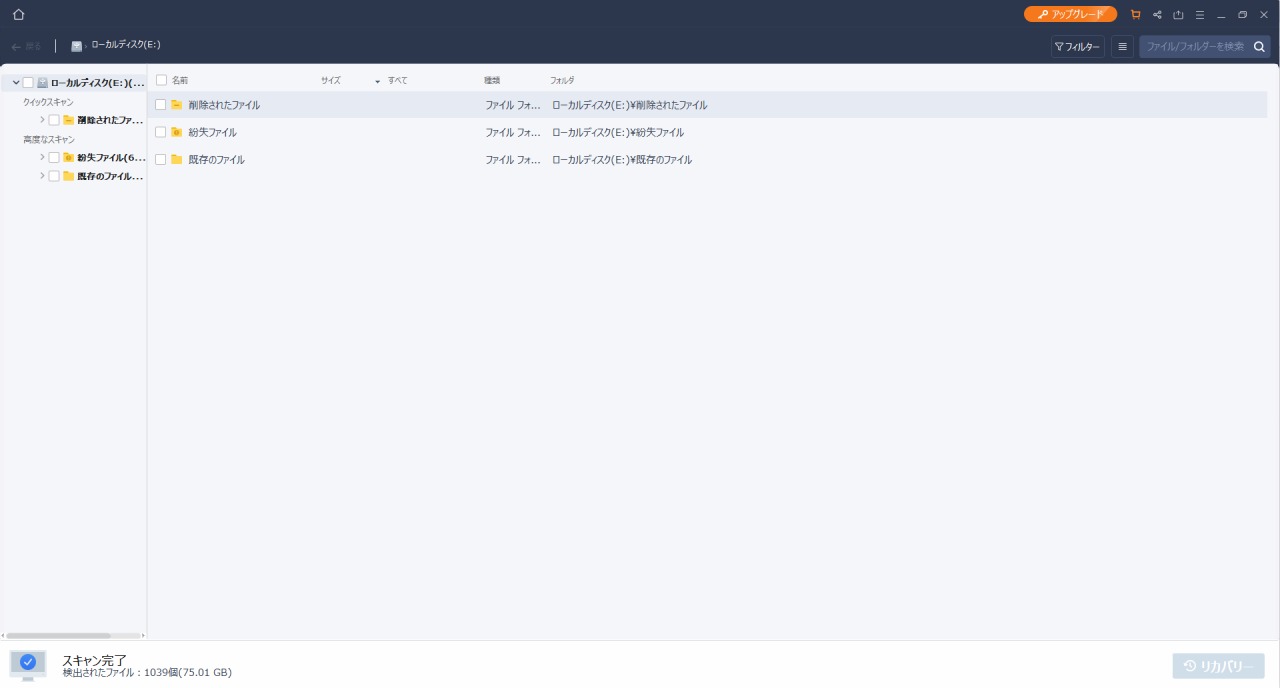Viewport: 1280px width, 688px height.
Task: Click ローカルディスク(E:) in the breadcrumb
Action: [x=126, y=45]
